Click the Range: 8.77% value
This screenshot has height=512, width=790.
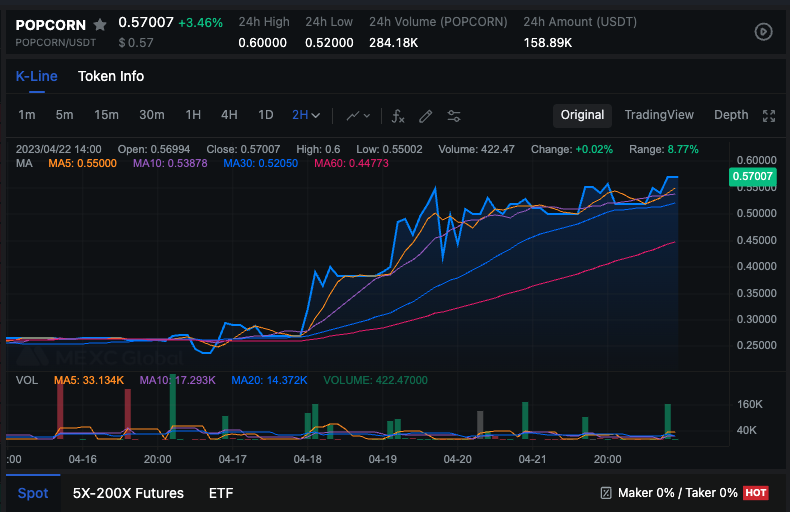click(x=664, y=149)
